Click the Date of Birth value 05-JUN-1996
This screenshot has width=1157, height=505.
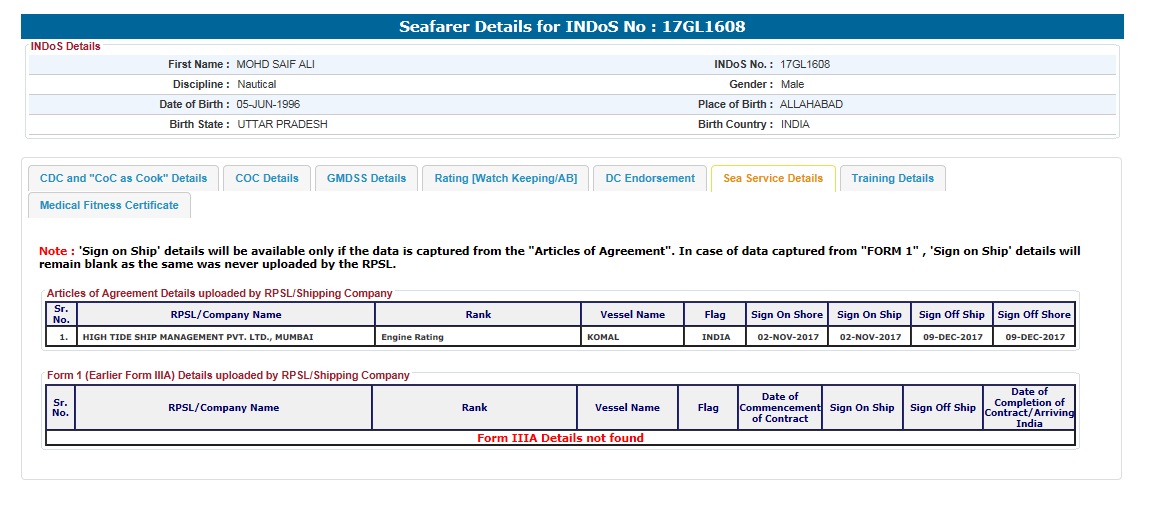click(x=268, y=104)
